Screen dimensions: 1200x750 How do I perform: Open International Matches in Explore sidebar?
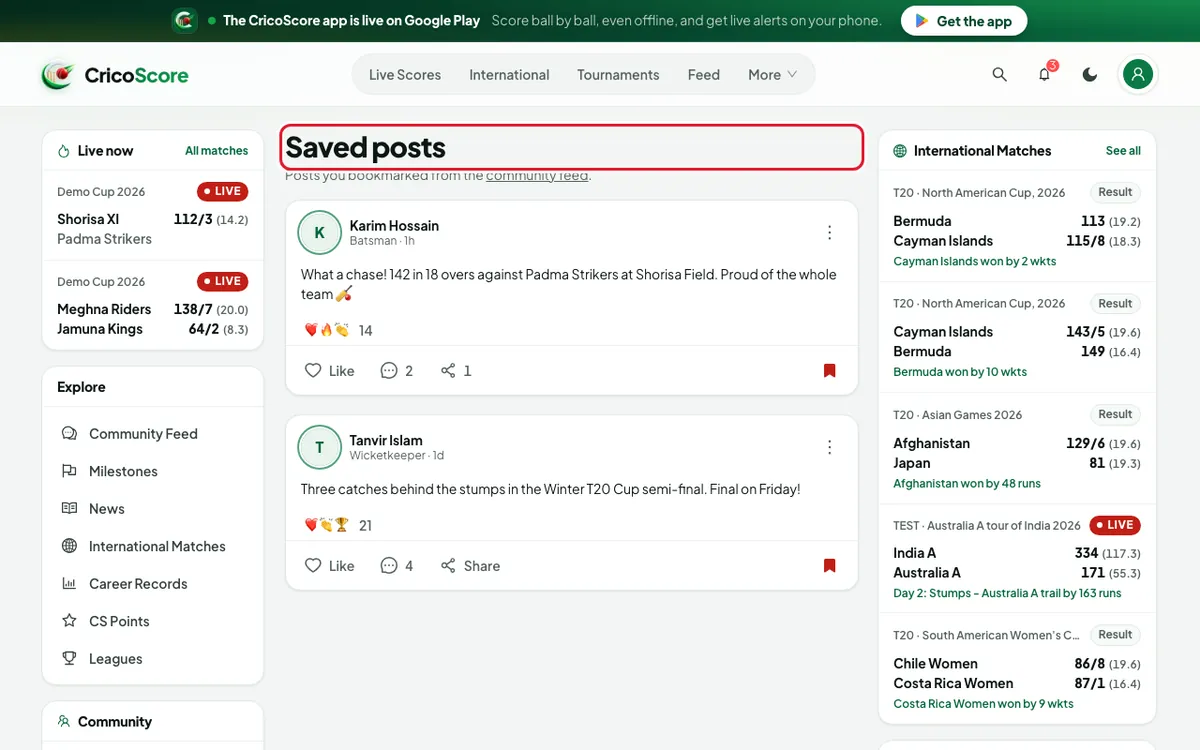[153, 546]
